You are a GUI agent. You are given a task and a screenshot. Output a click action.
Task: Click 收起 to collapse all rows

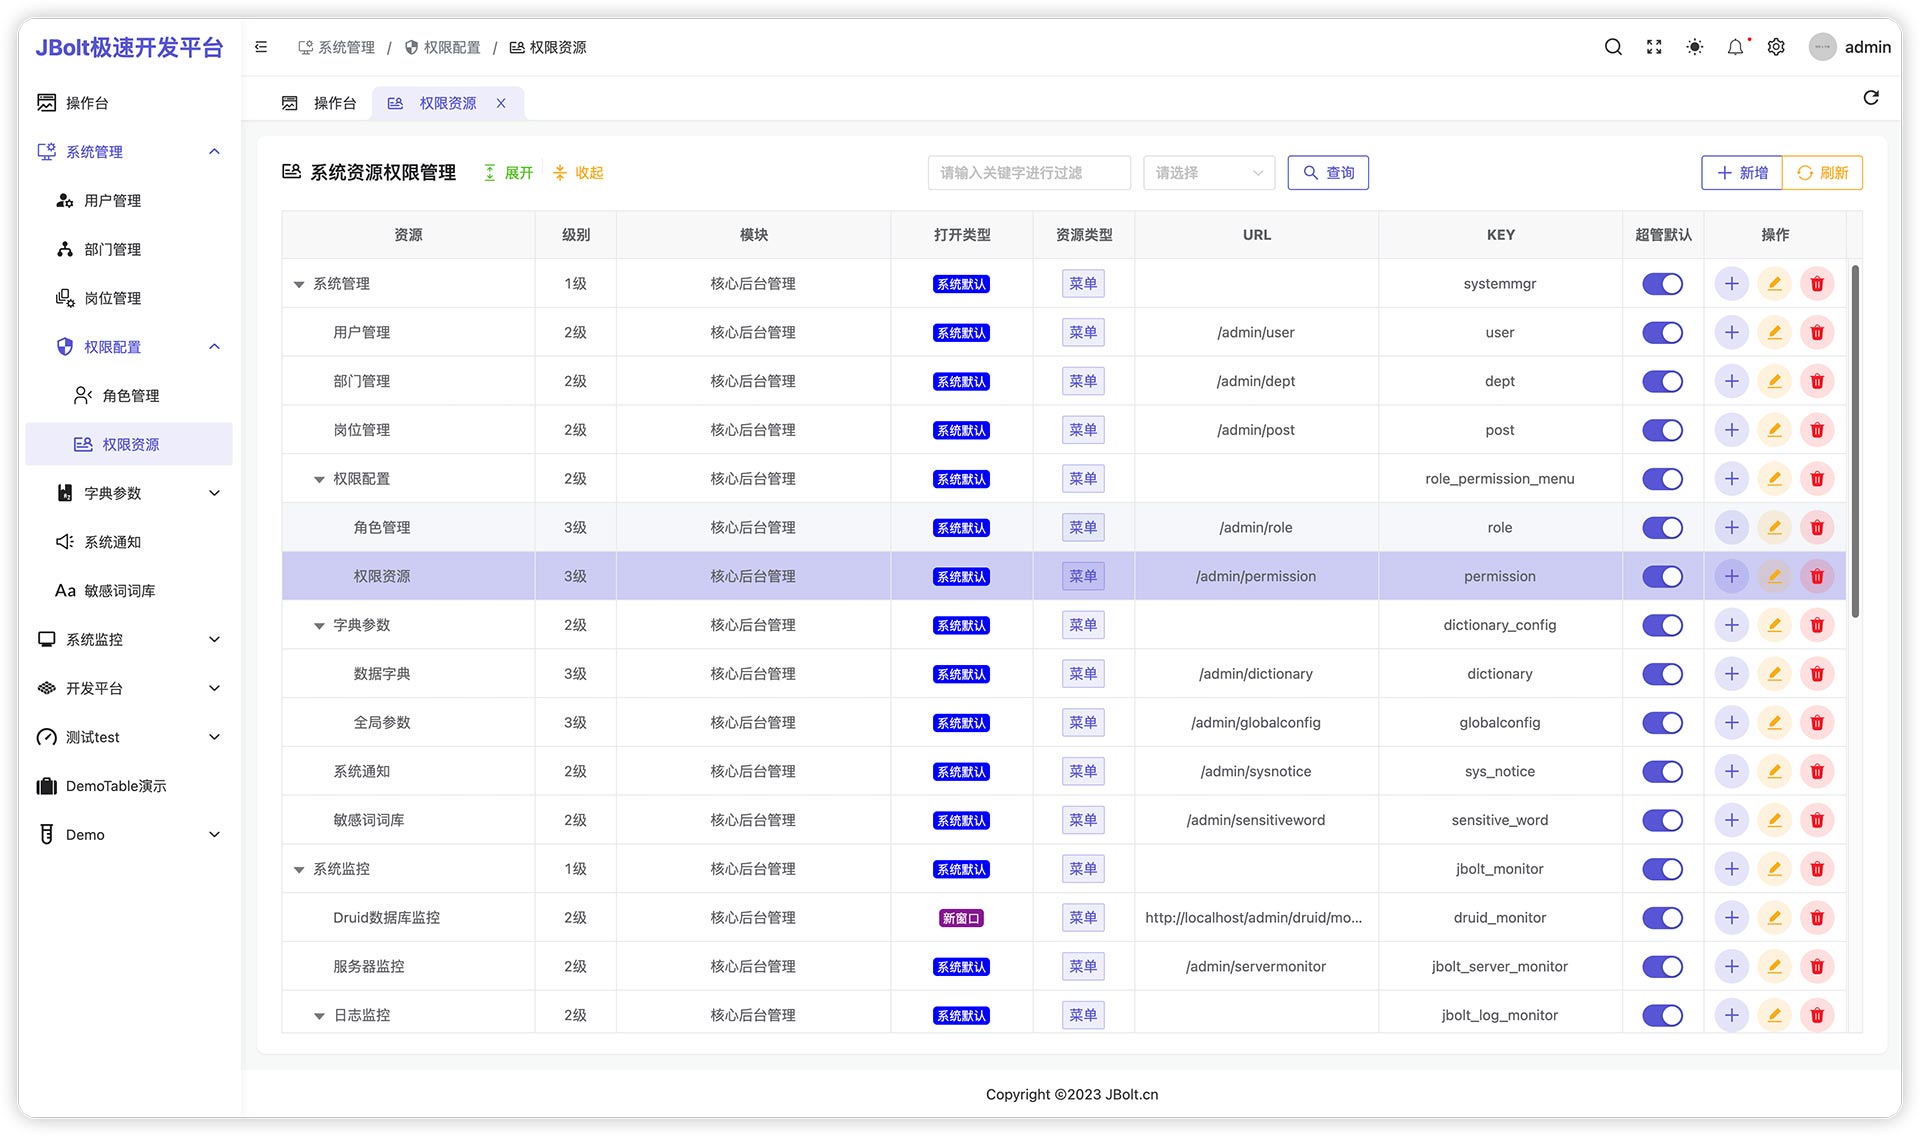pos(578,173)
